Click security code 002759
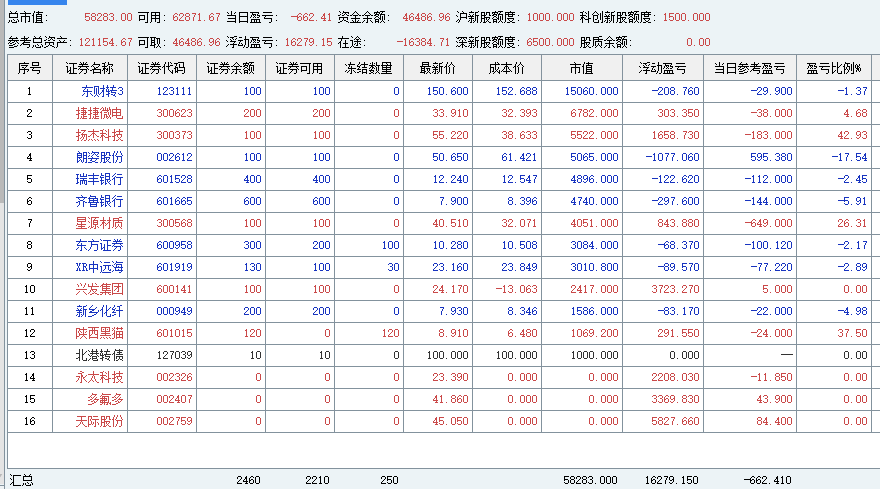 (174, 421)
